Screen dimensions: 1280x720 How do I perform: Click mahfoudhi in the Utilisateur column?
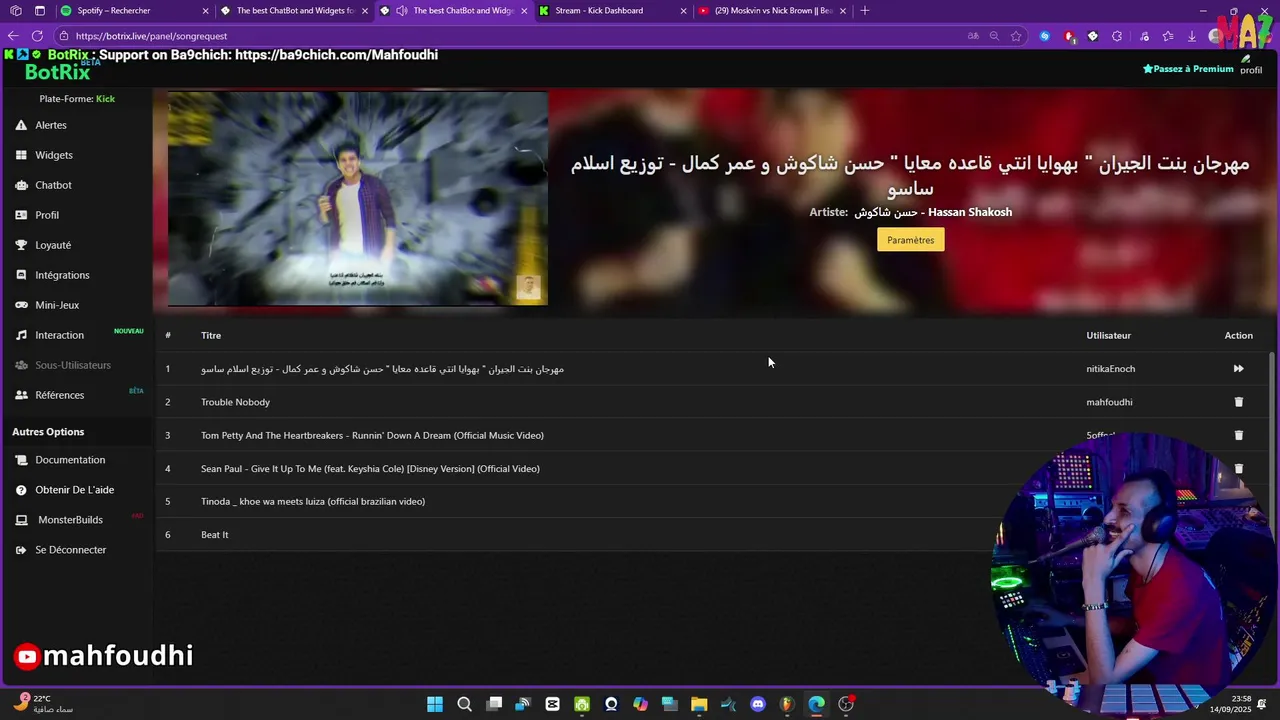click(1109, 402)
